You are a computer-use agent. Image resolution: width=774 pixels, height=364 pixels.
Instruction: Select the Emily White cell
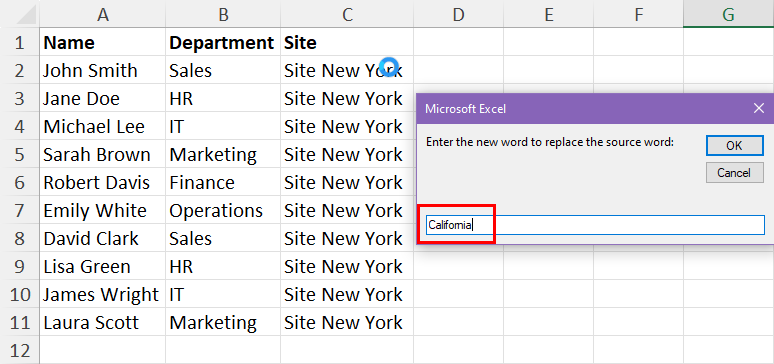point(103,210)
